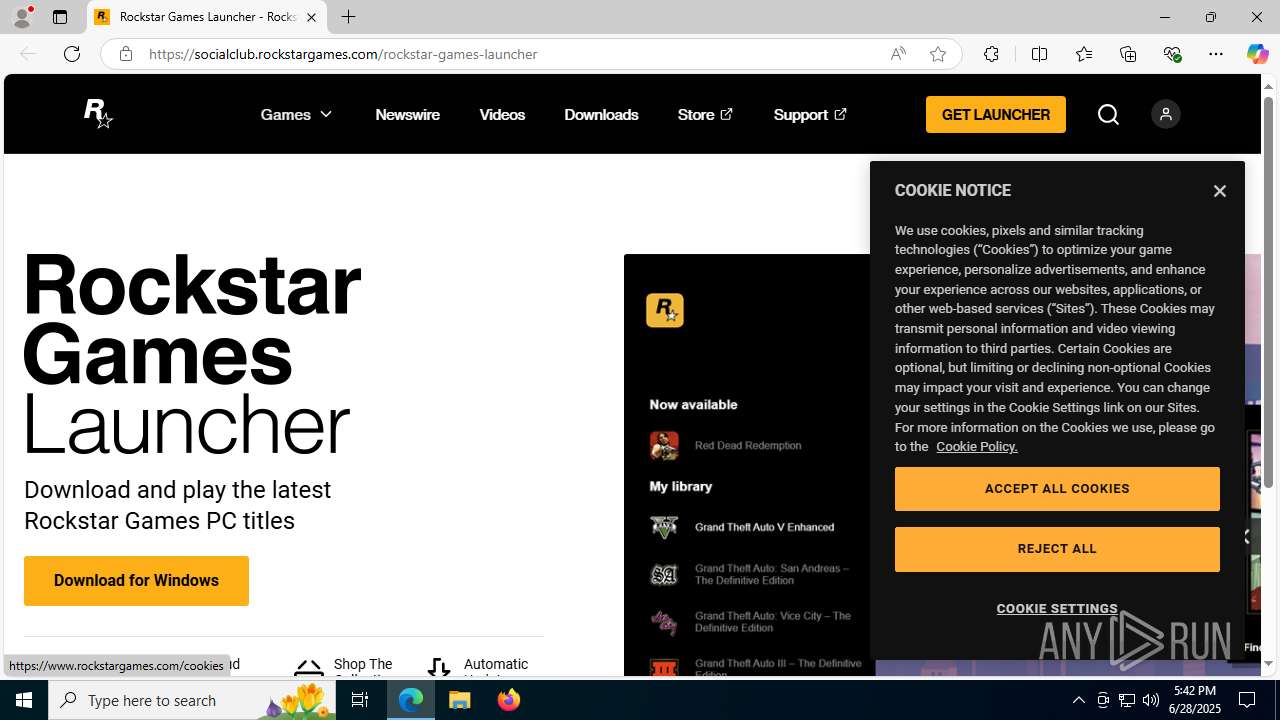Open the site search magnifier icon
The height and width of the screenshot is (720, 1280).
click(1108, 114)
